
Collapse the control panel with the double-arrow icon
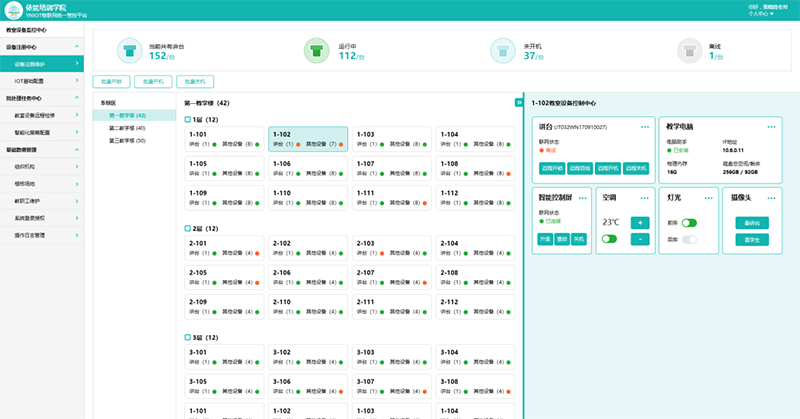click(x=519, y=103)
